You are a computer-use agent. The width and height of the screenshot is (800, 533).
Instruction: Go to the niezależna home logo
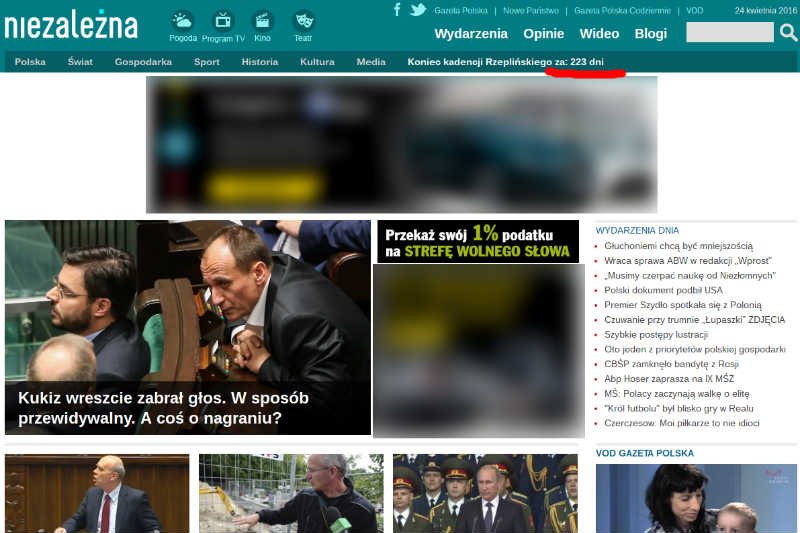[x=71, y=24]
